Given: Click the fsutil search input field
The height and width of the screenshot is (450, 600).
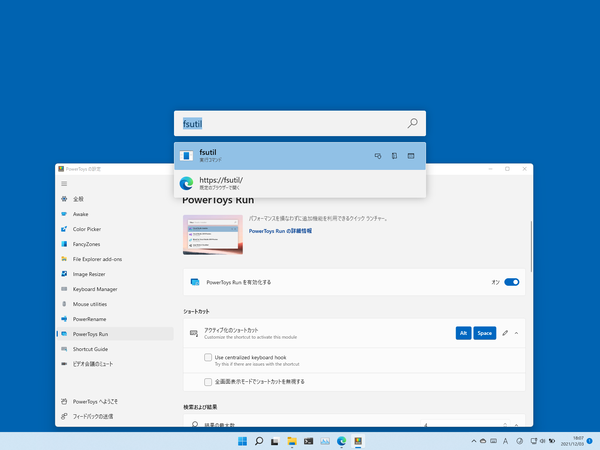Looking at the screenshot, I should pos(290,124).
